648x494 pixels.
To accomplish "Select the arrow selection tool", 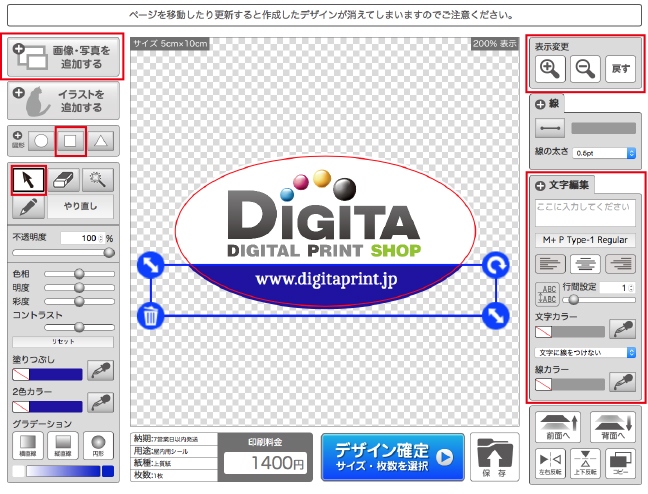I will coord(28,180).
